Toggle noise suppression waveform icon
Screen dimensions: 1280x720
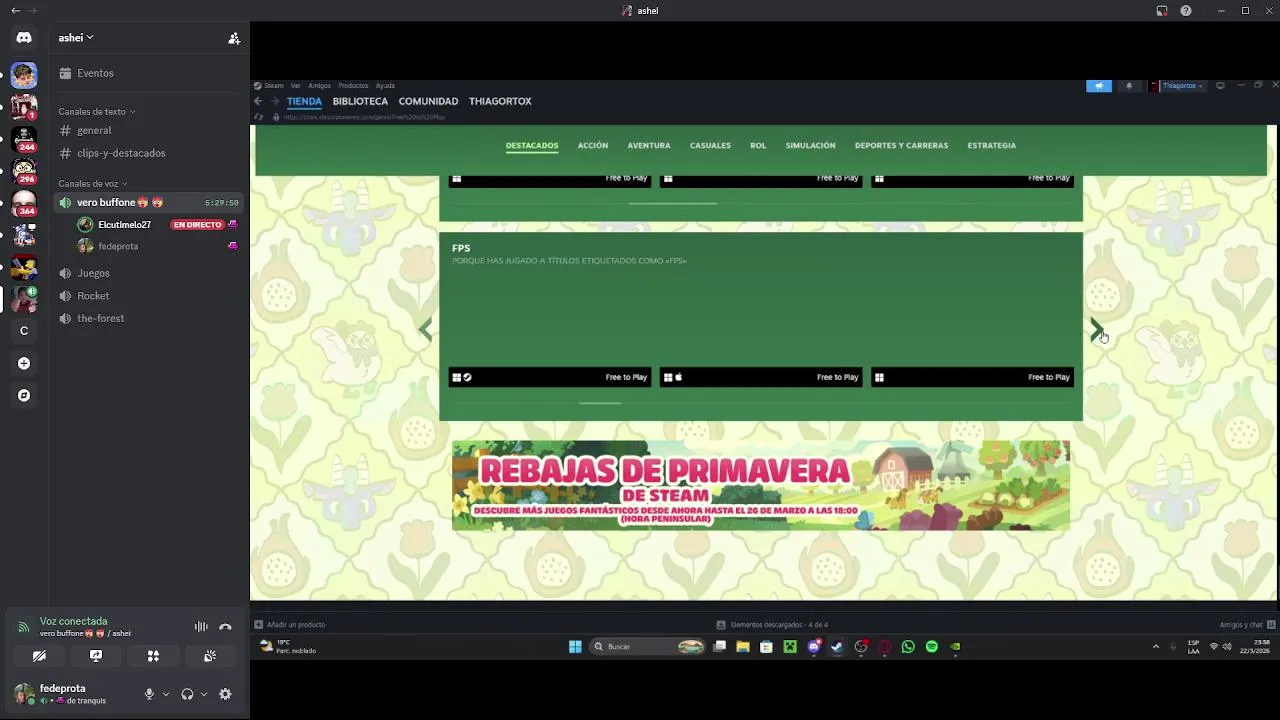tap(201, 627)
